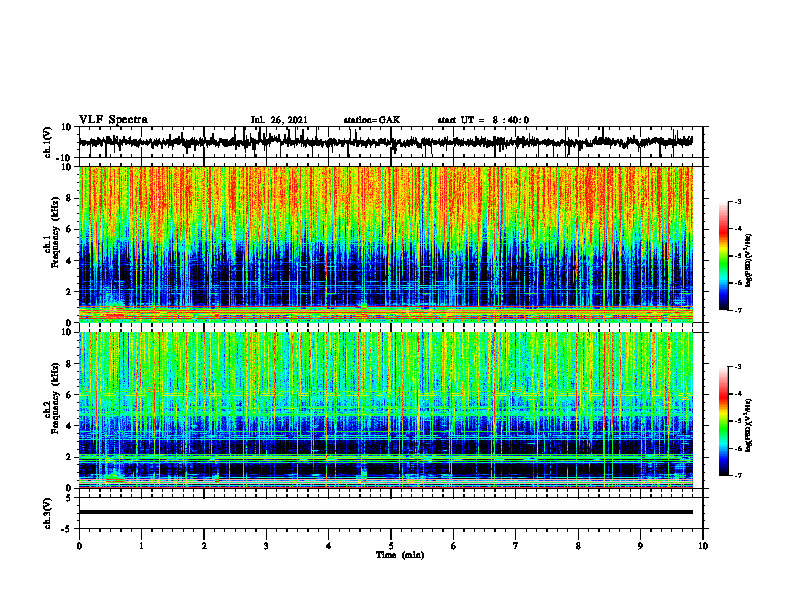Click the "-3" tick on ch.1 colorbar
Viewport: 792px width, 612px height.
tap(738, 202)
